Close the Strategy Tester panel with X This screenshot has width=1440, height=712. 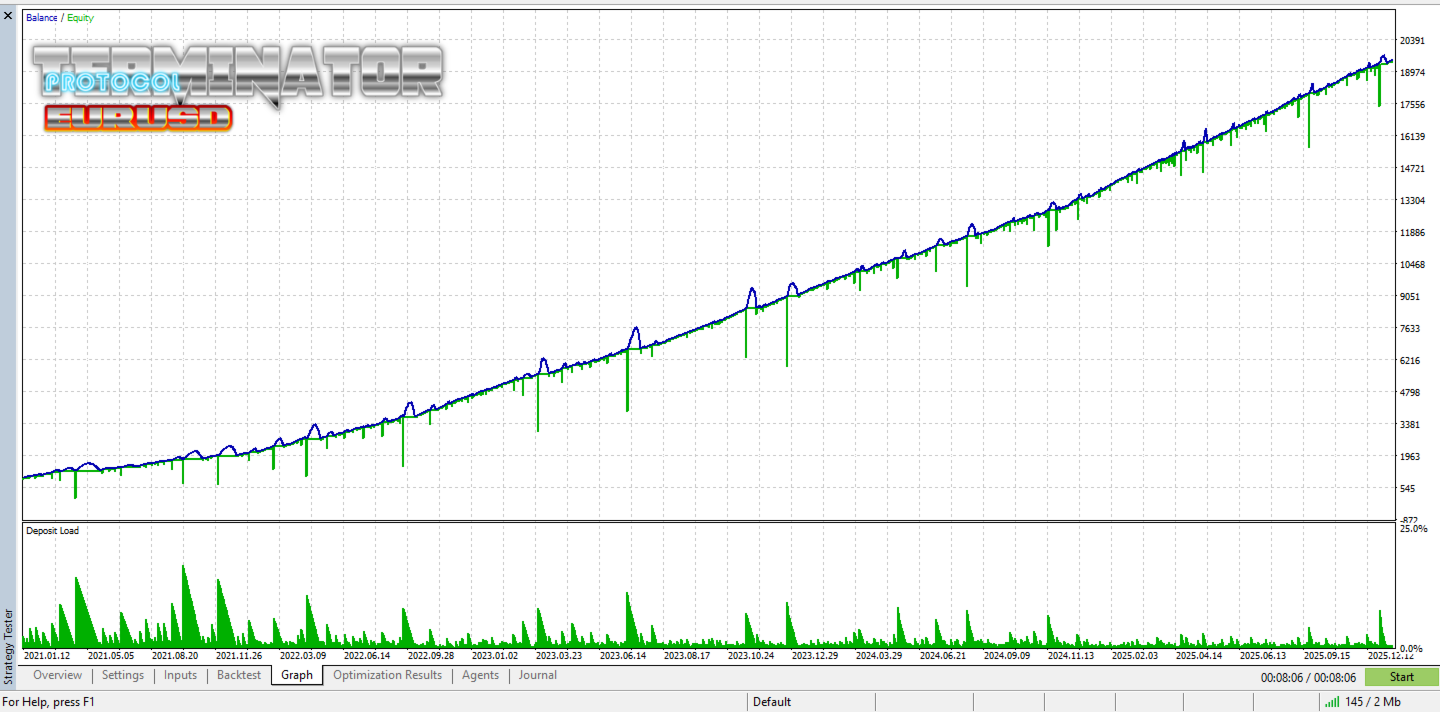tap(8, 15)
